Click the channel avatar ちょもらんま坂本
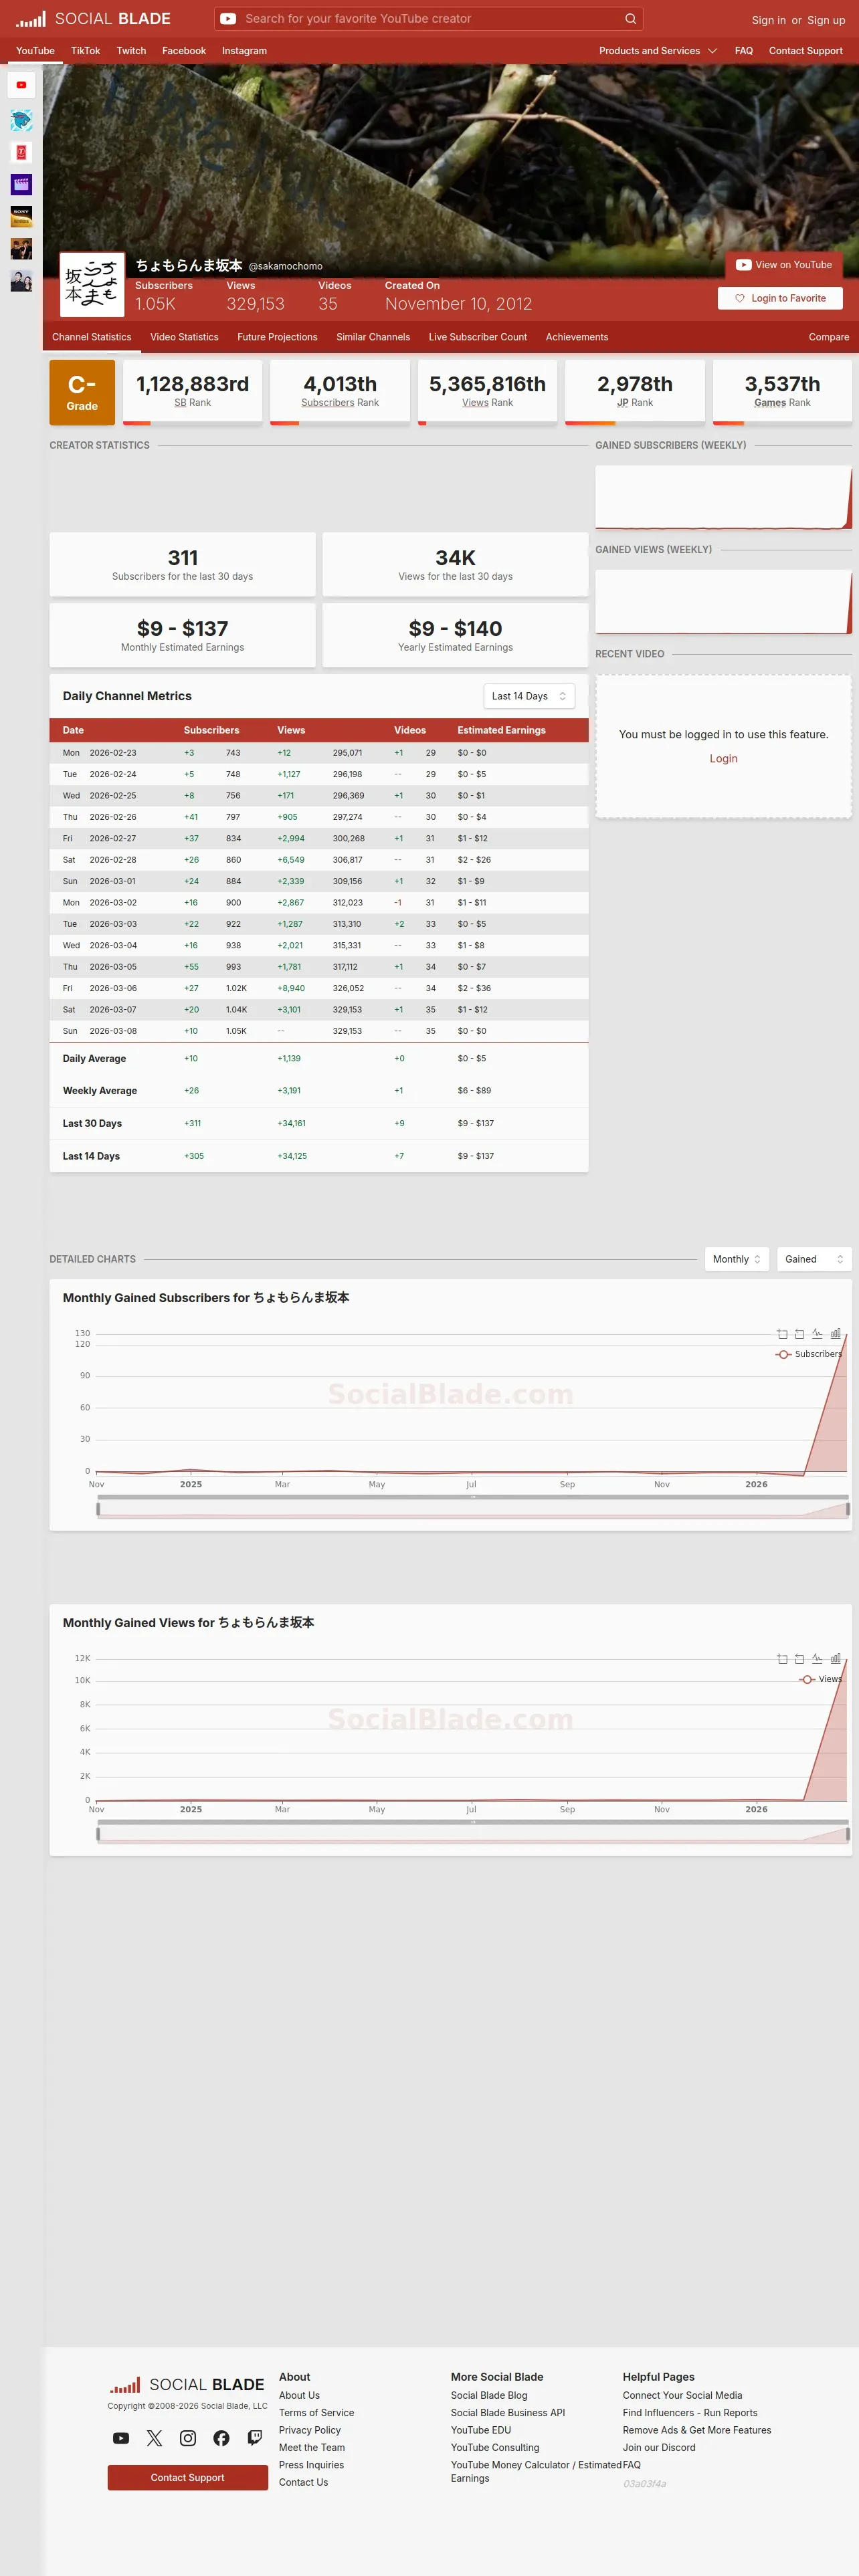The height and width of the screenshot is (2576, 859). pyautogui.click(x=92, y=284)
